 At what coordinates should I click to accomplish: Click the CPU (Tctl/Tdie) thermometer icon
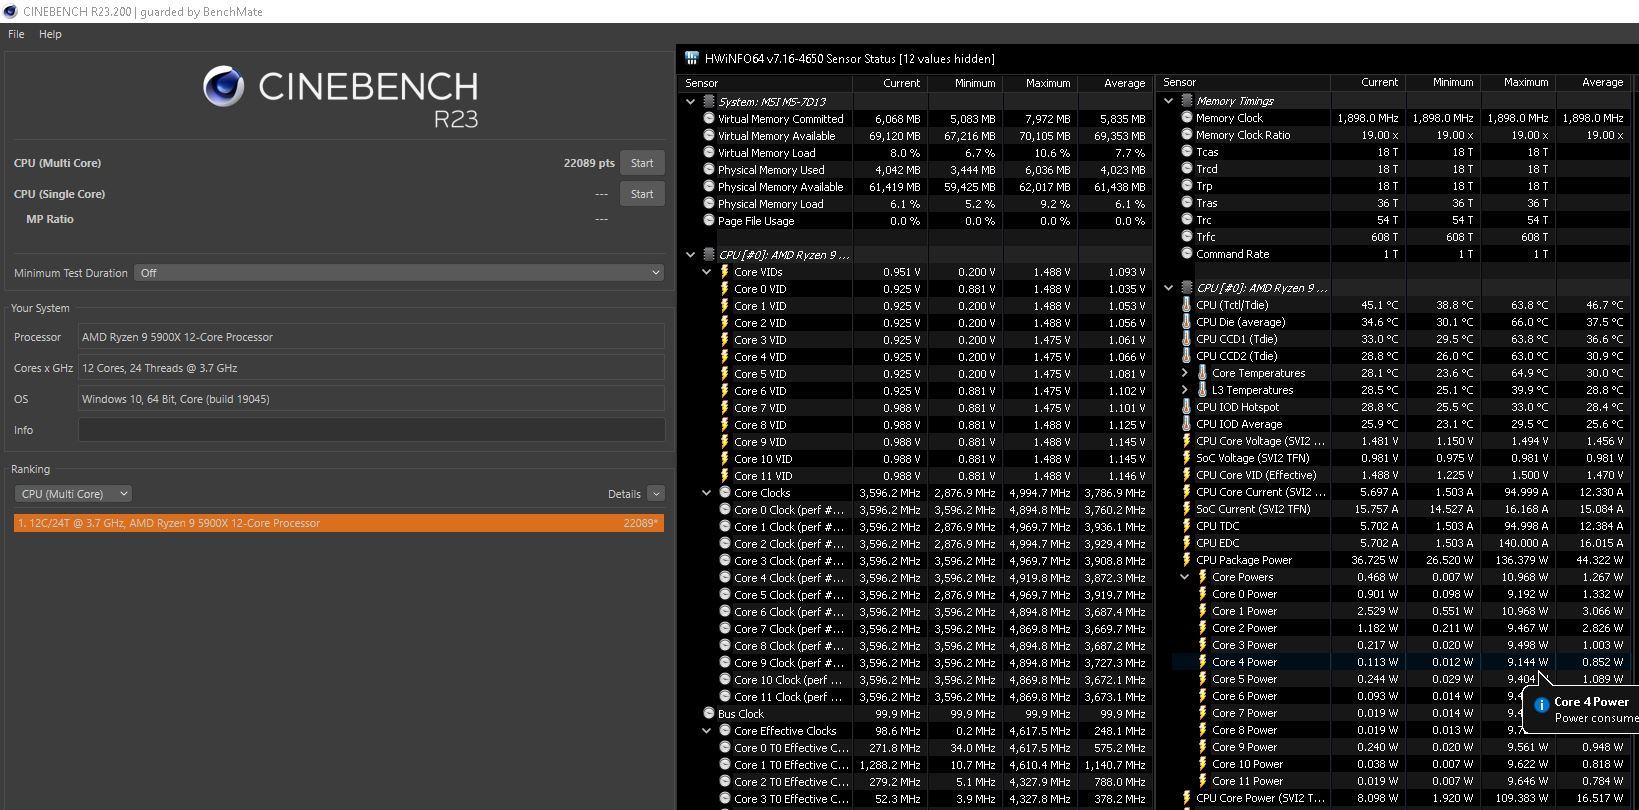(x=1186, y=305)
